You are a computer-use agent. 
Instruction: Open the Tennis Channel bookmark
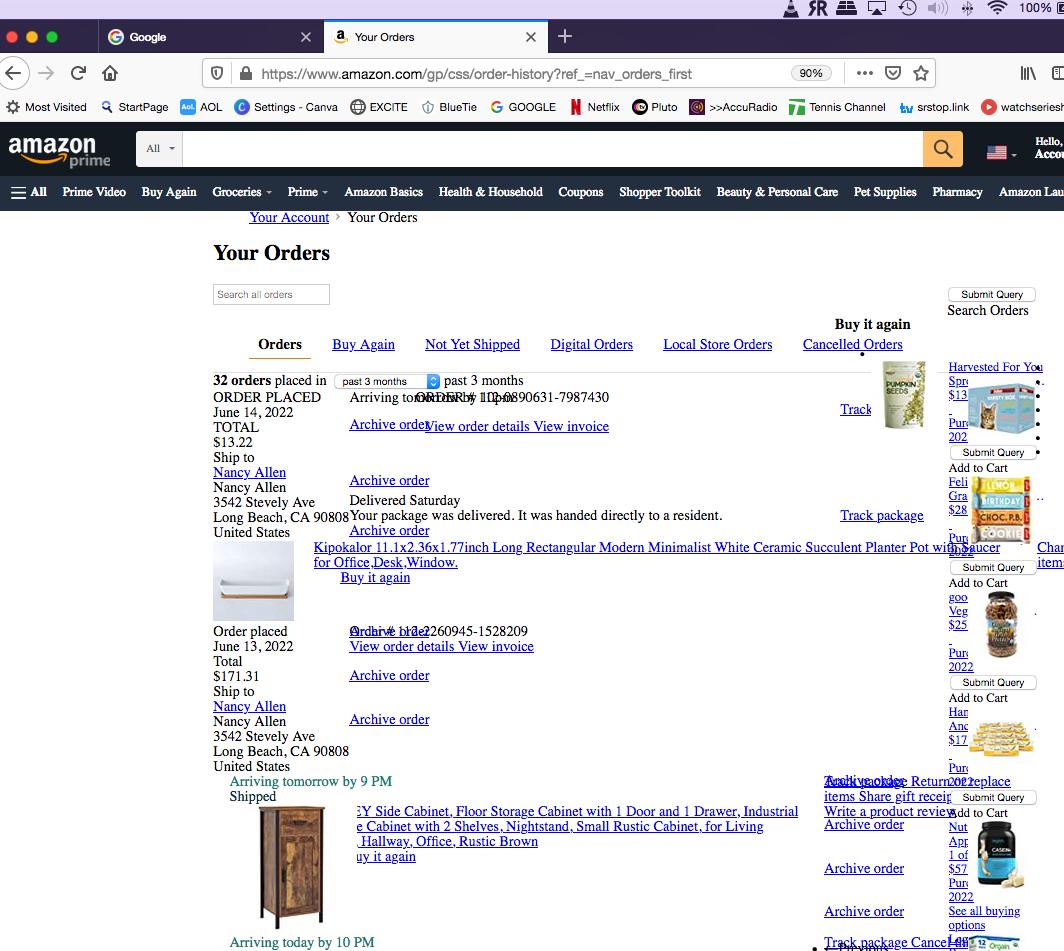(837, 107)
